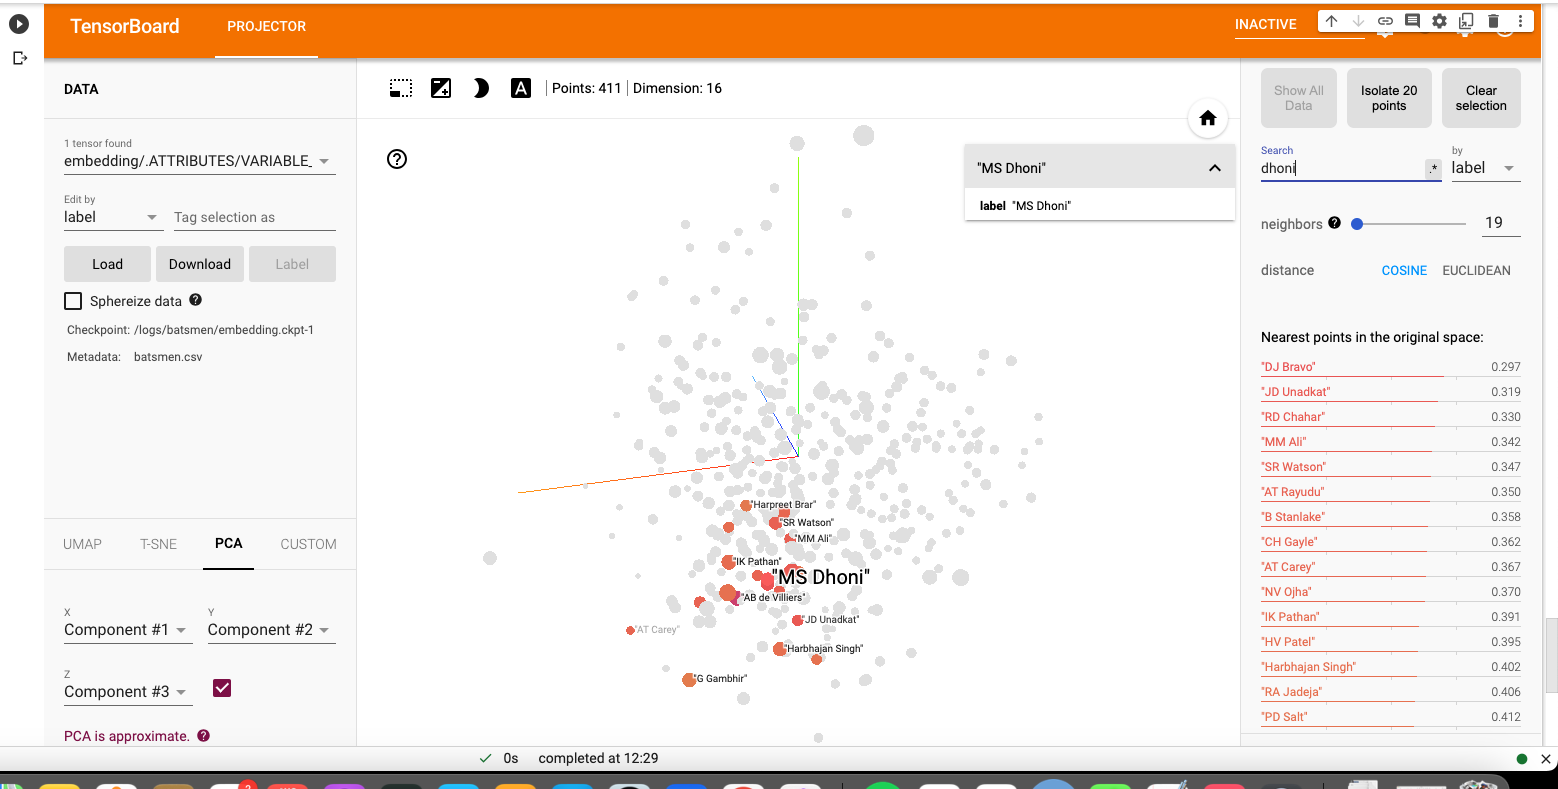This screenshot has height=789, width=1558.
Task: Open cell settings gear icon
Action: pyautogui.click(x=1439, y=21)
